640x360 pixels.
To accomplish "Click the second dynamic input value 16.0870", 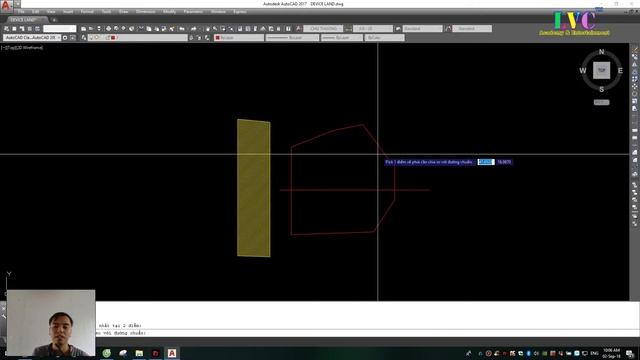I will (504, 162).
